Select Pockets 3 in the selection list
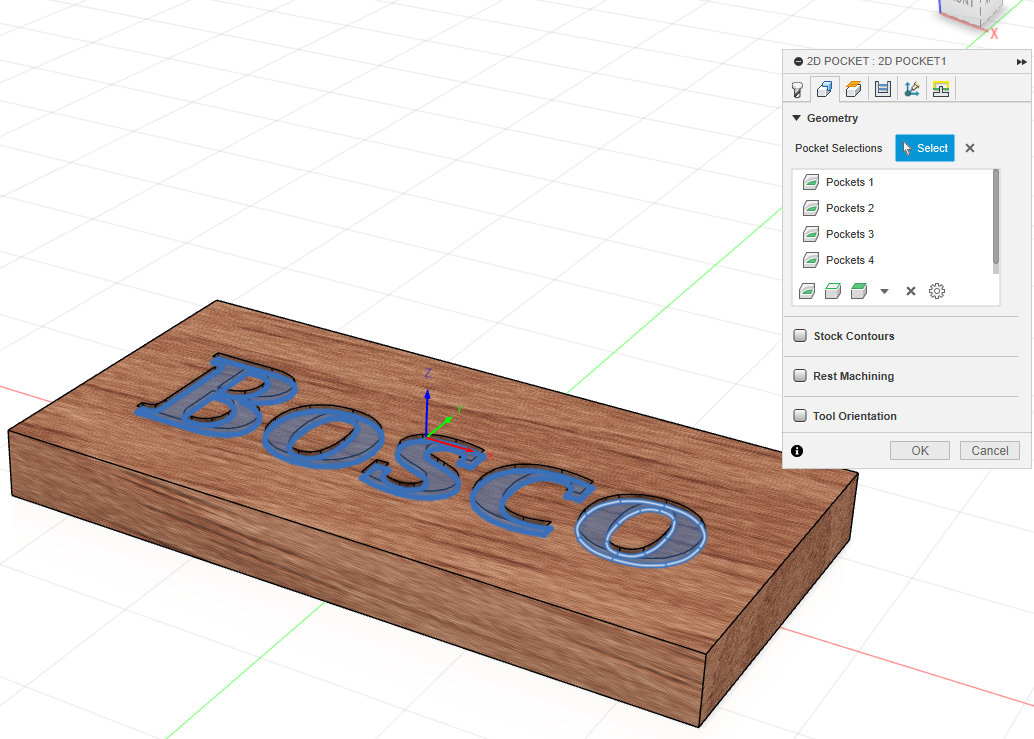This screenshot has height=739, width=1034. coord(849,234)
